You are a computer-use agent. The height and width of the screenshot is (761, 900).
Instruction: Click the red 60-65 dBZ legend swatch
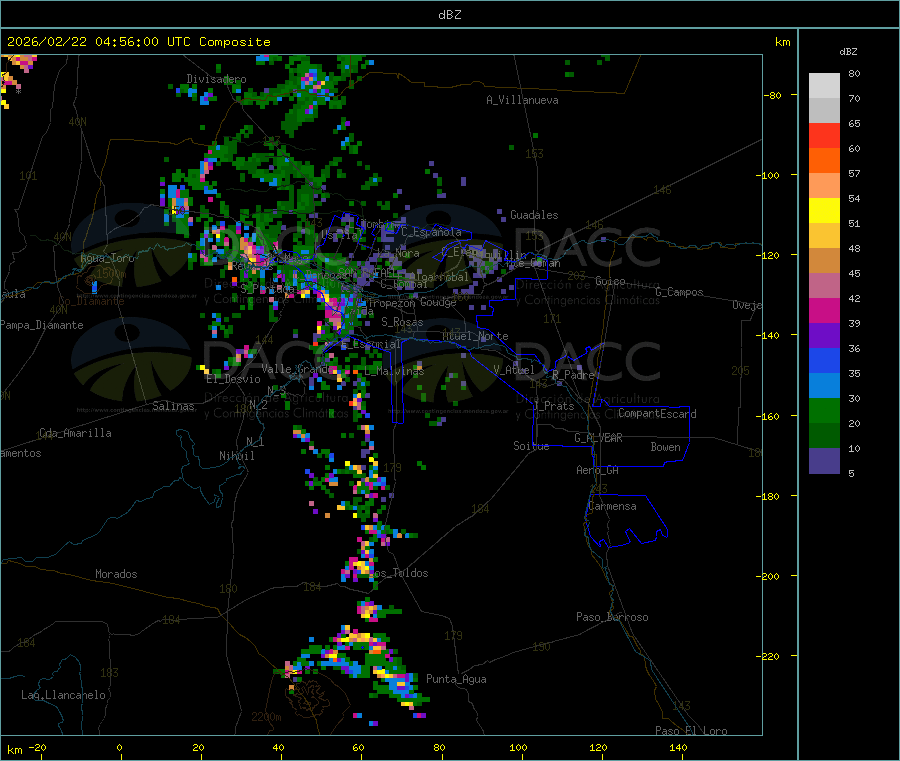coord(824,135)
